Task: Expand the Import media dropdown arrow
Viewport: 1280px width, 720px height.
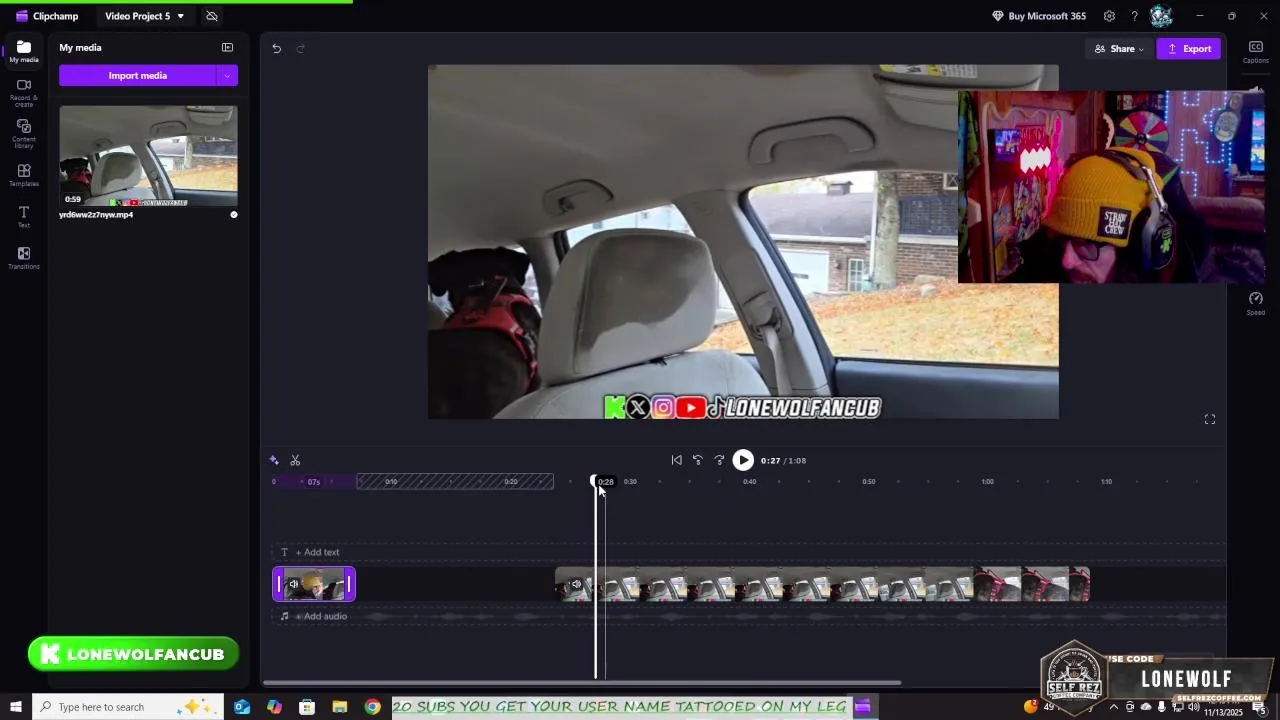Action: pos(227,76)
